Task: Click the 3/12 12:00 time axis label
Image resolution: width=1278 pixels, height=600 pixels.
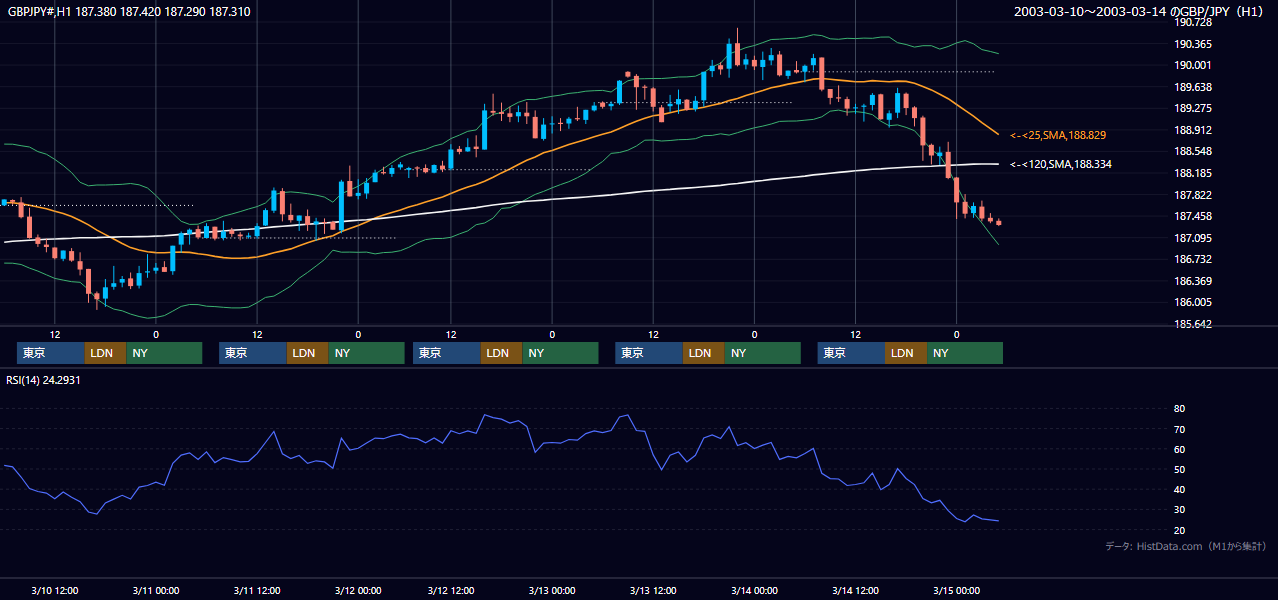Action: coord(450,590)
